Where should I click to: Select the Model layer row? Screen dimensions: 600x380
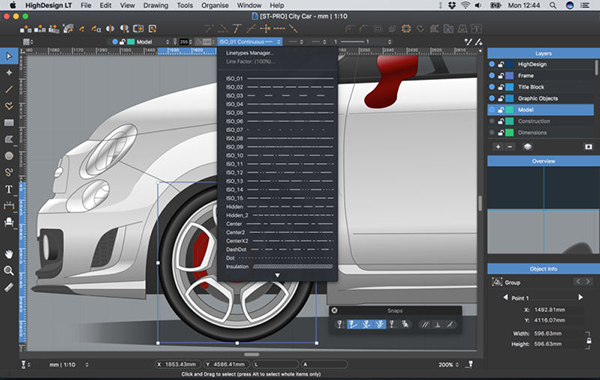click(540, 110)
